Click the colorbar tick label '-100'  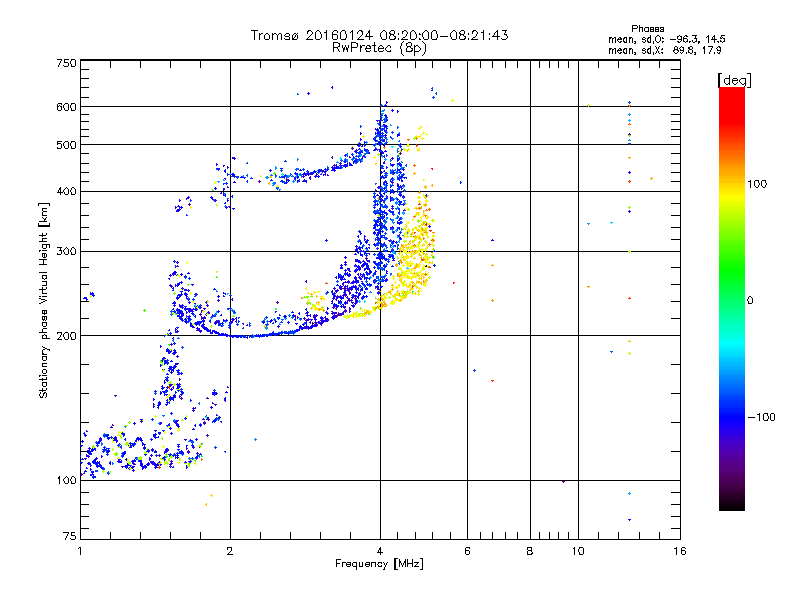pyautogui.click(x=761, y=417)
